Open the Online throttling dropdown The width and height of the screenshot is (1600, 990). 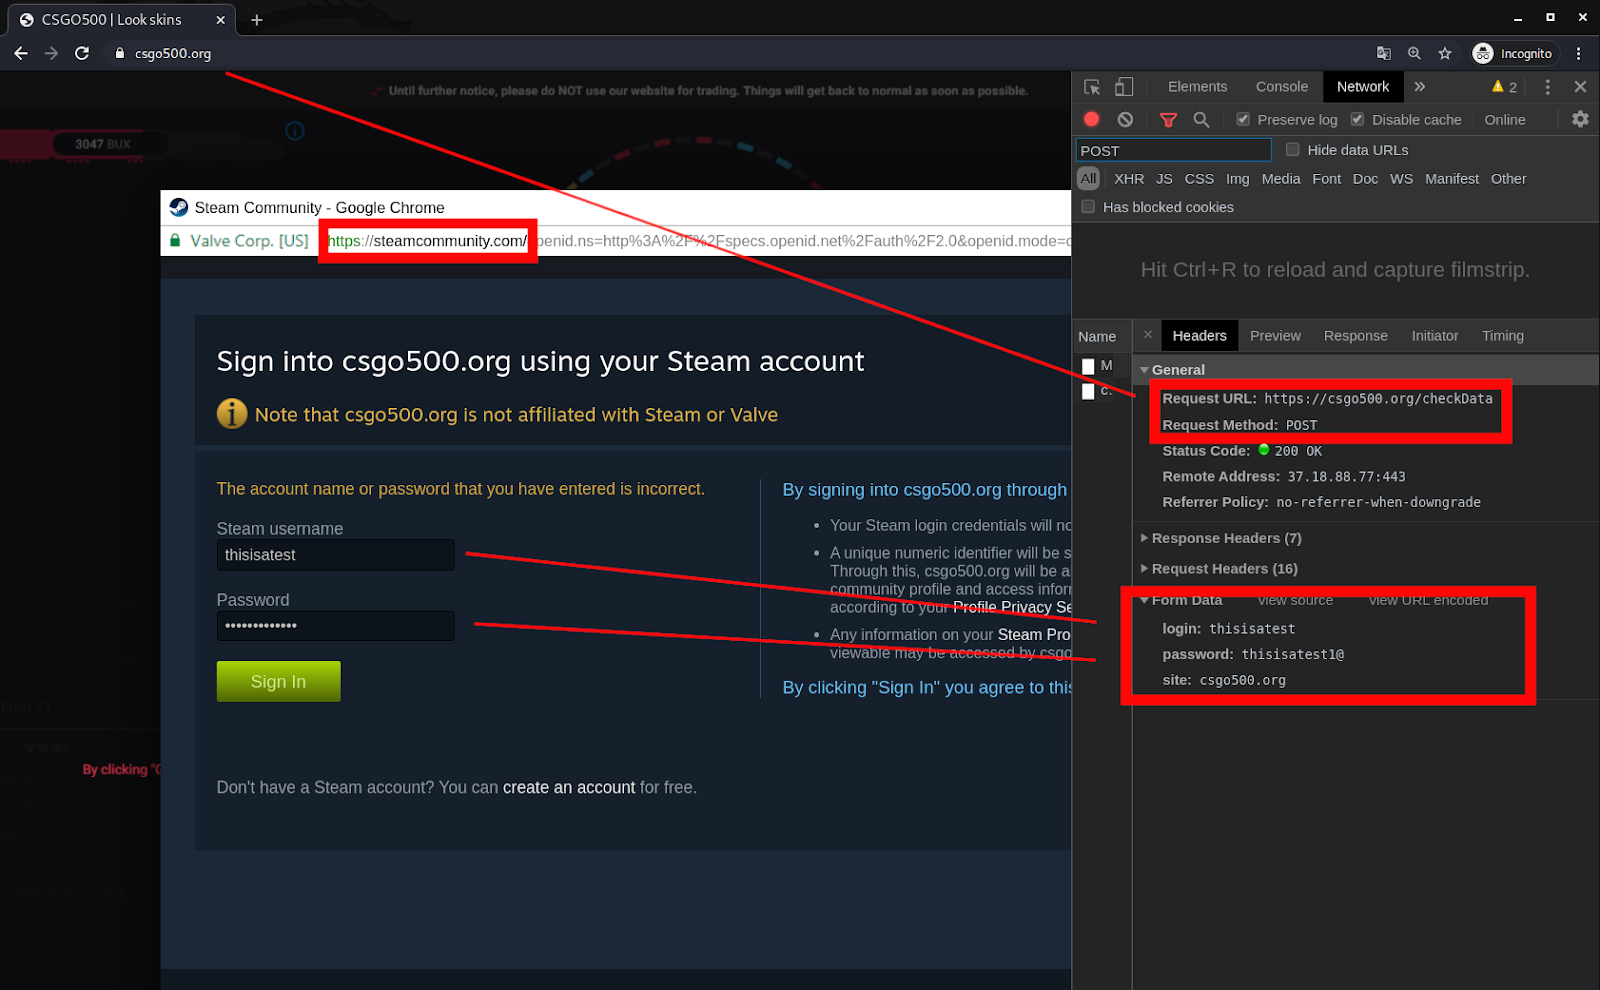[1505, 120]
